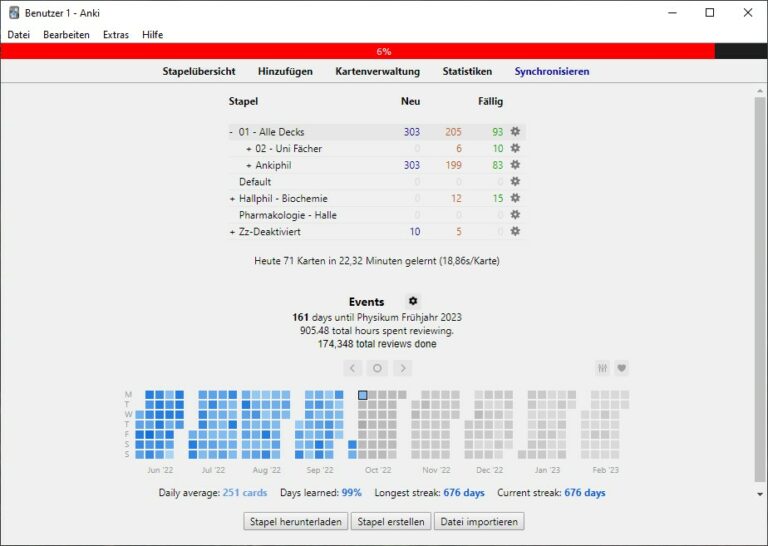Screen dimensions: 768x546
Task: Open the Datei menu
Action: [x=19, y=35]
